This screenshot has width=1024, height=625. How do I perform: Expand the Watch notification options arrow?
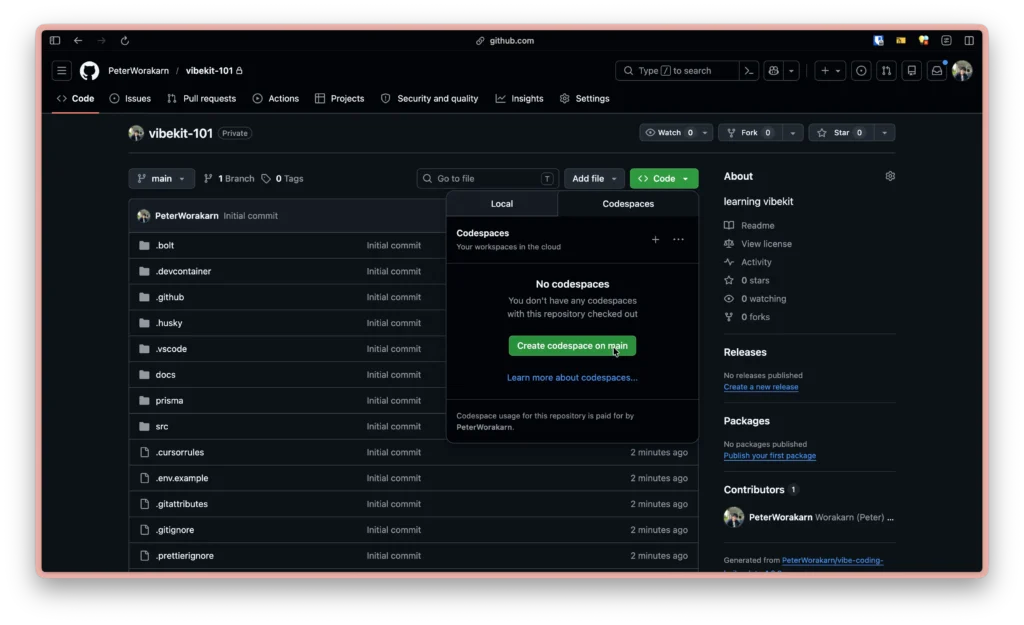[705, 133]
